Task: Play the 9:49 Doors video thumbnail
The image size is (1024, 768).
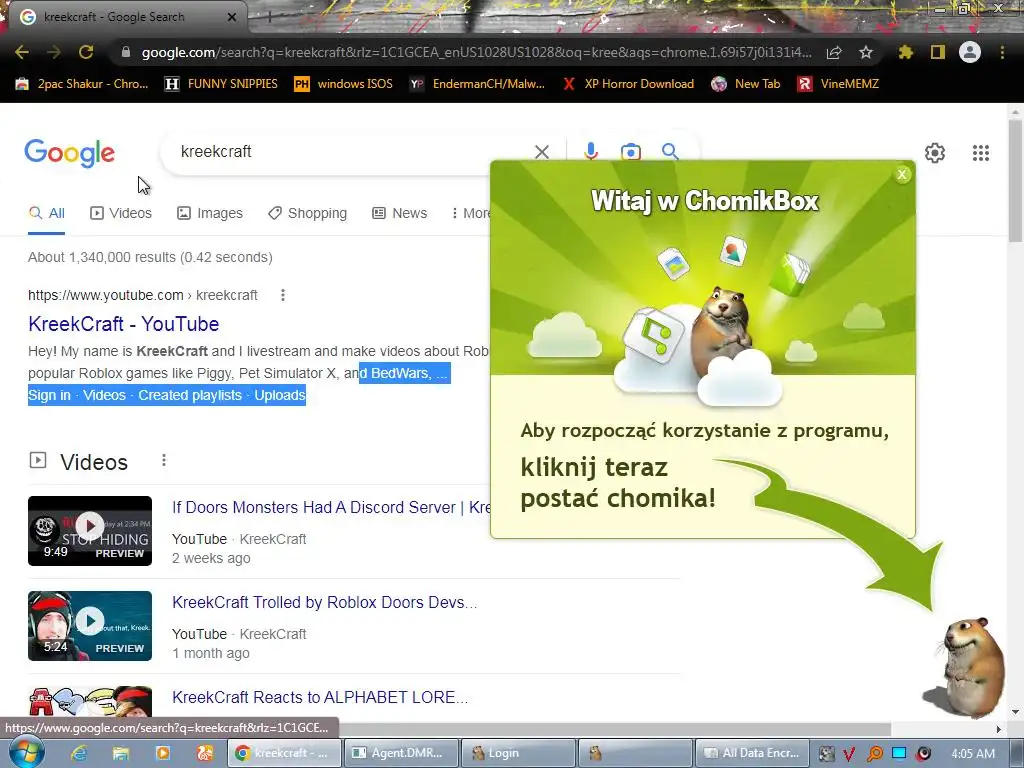Action: [x=90, y=531]
